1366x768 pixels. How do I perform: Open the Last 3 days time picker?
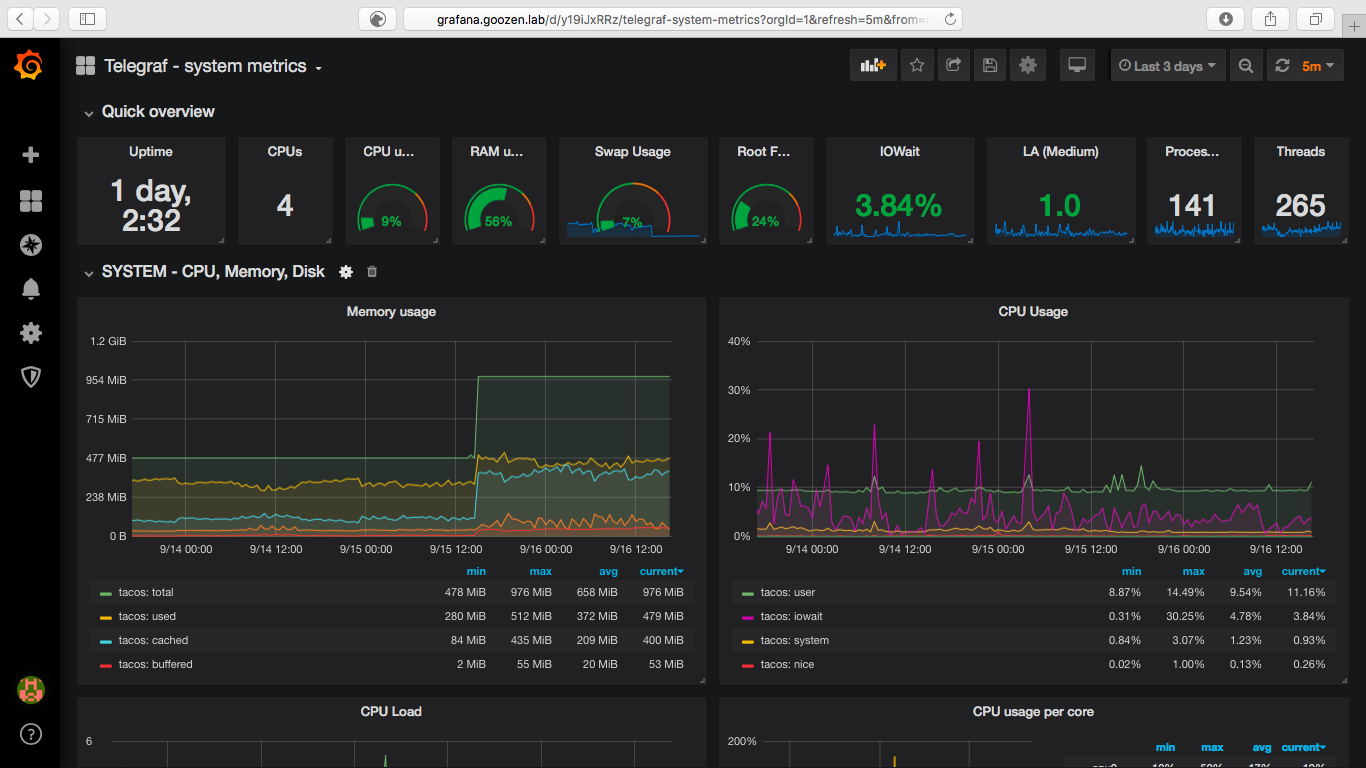pos(1167,66)
